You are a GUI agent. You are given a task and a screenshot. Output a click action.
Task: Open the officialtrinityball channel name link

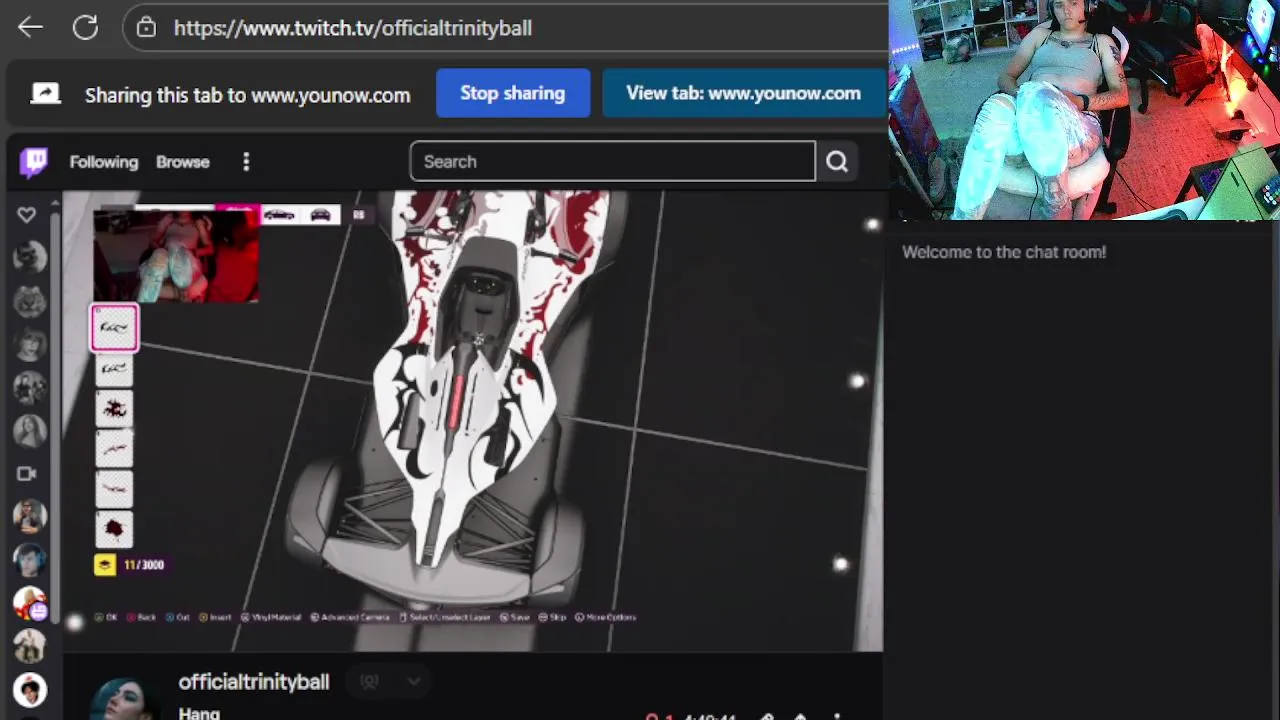click(254, 682)
